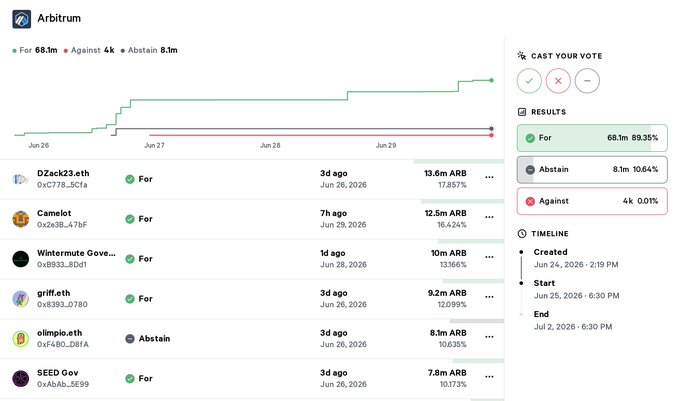The width and height of the screenshot is (680, 401).
Task: Open Camelot voter profile
Action: [x=54, y=213]
